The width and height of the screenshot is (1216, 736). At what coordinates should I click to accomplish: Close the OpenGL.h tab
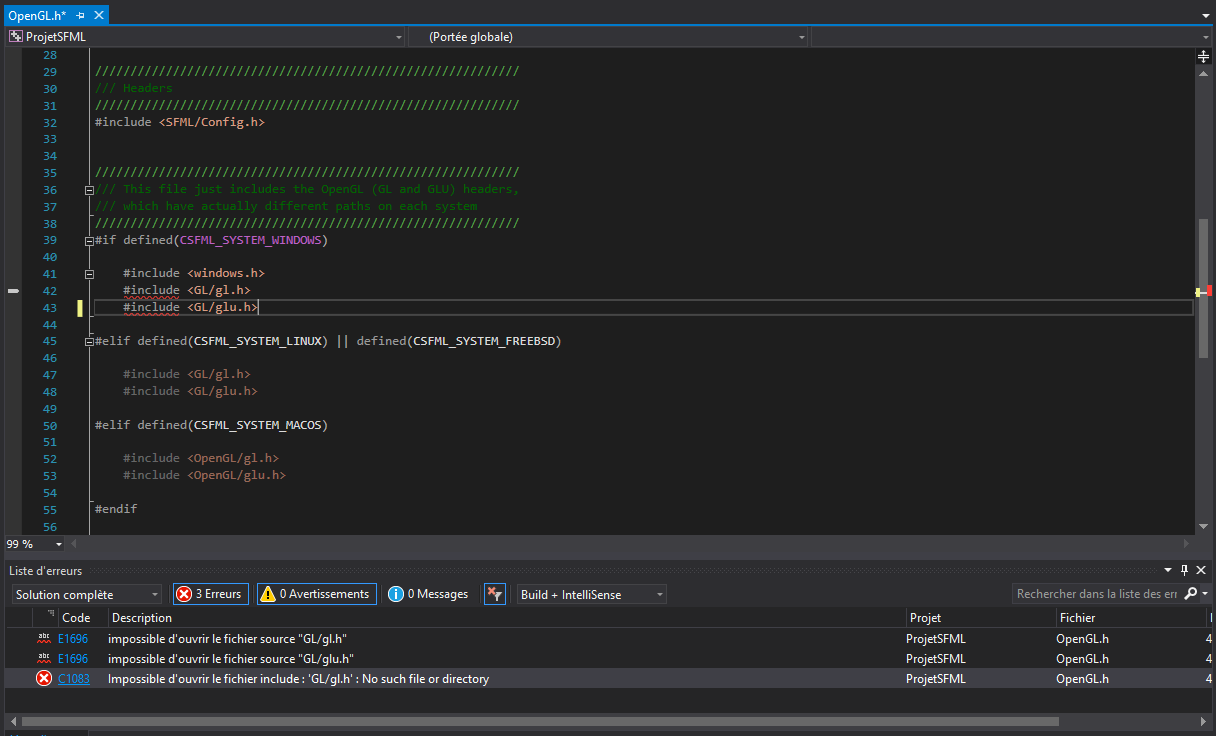tap(98, 16)
